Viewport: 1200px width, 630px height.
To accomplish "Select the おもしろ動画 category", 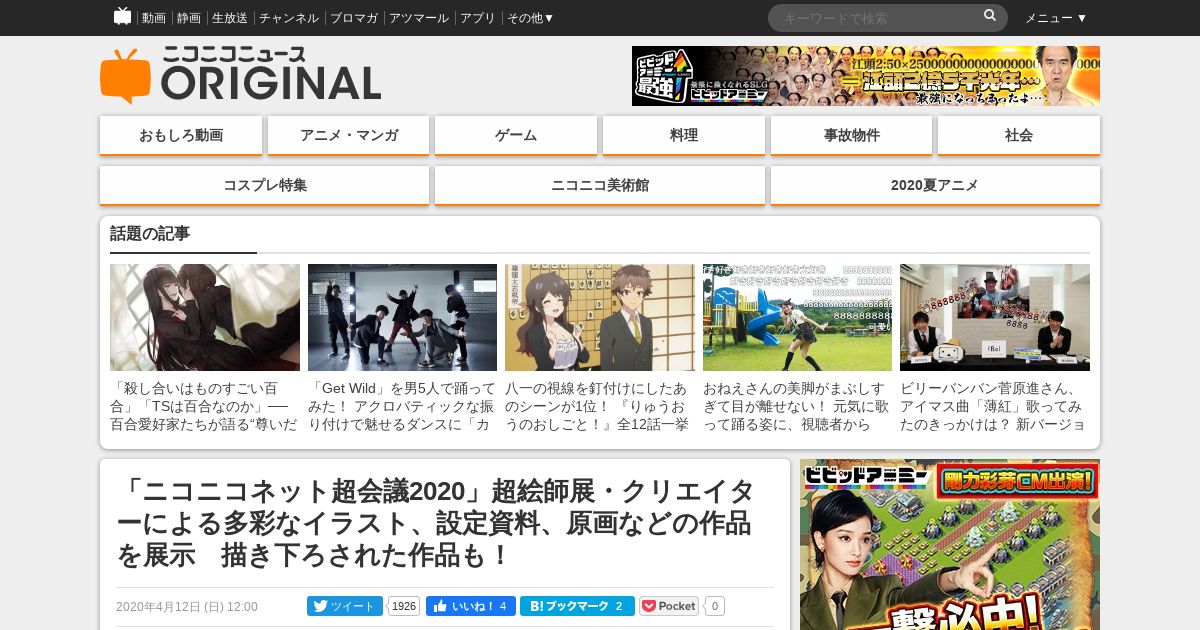I will (x=181, y=135).
